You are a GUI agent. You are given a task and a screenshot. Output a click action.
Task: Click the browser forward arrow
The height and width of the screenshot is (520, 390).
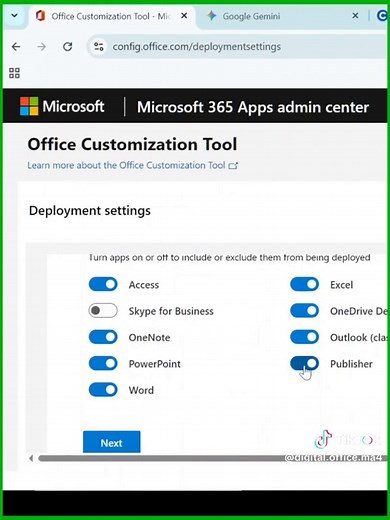pos(42,47)
